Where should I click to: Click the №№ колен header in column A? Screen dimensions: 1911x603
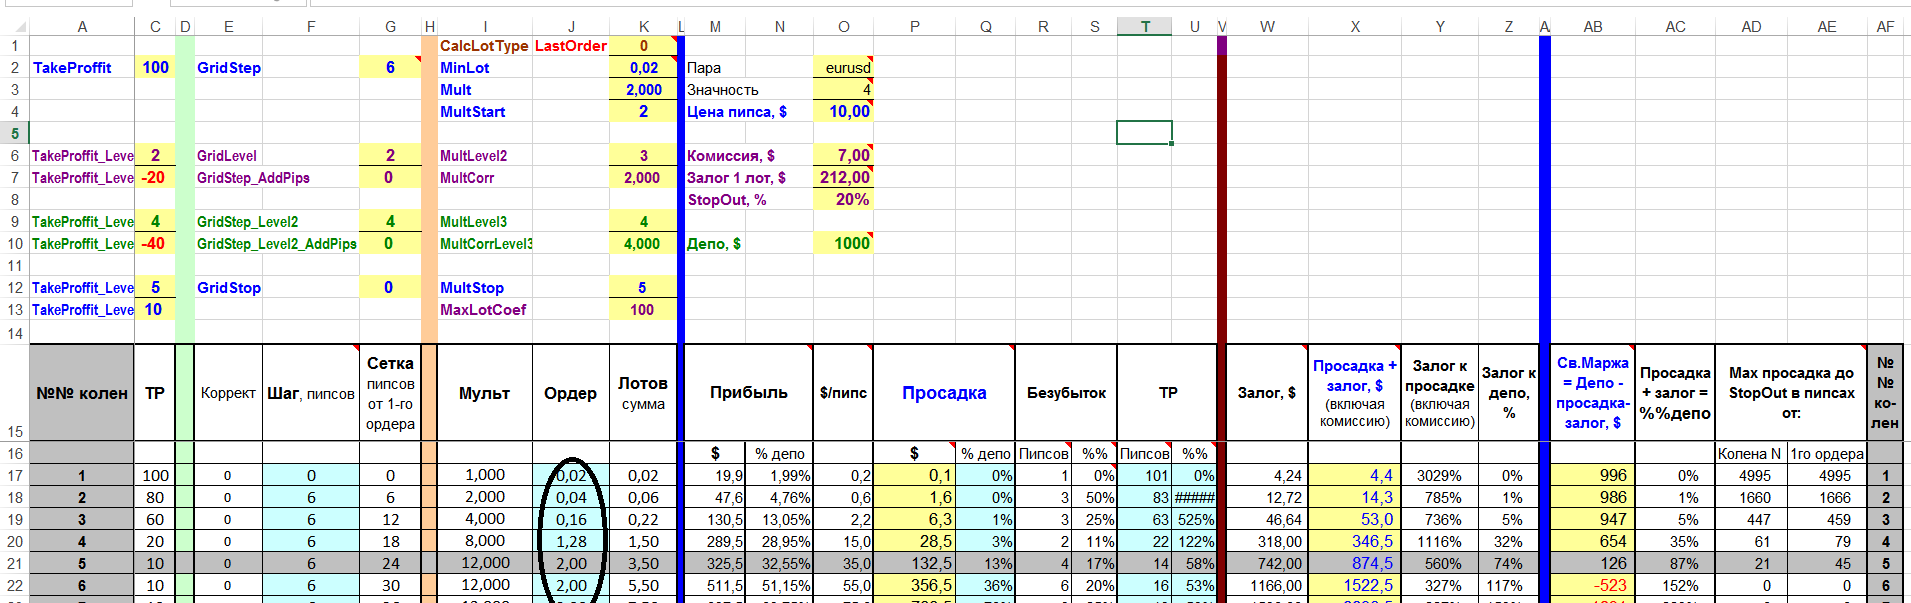click(82, 393)
